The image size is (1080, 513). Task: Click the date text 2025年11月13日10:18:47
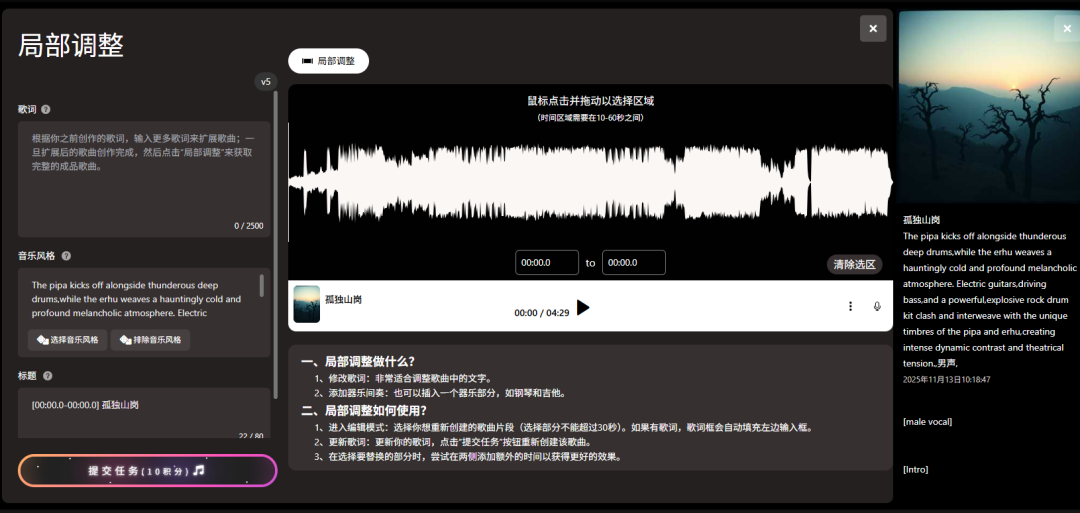(x=947, y=379)
